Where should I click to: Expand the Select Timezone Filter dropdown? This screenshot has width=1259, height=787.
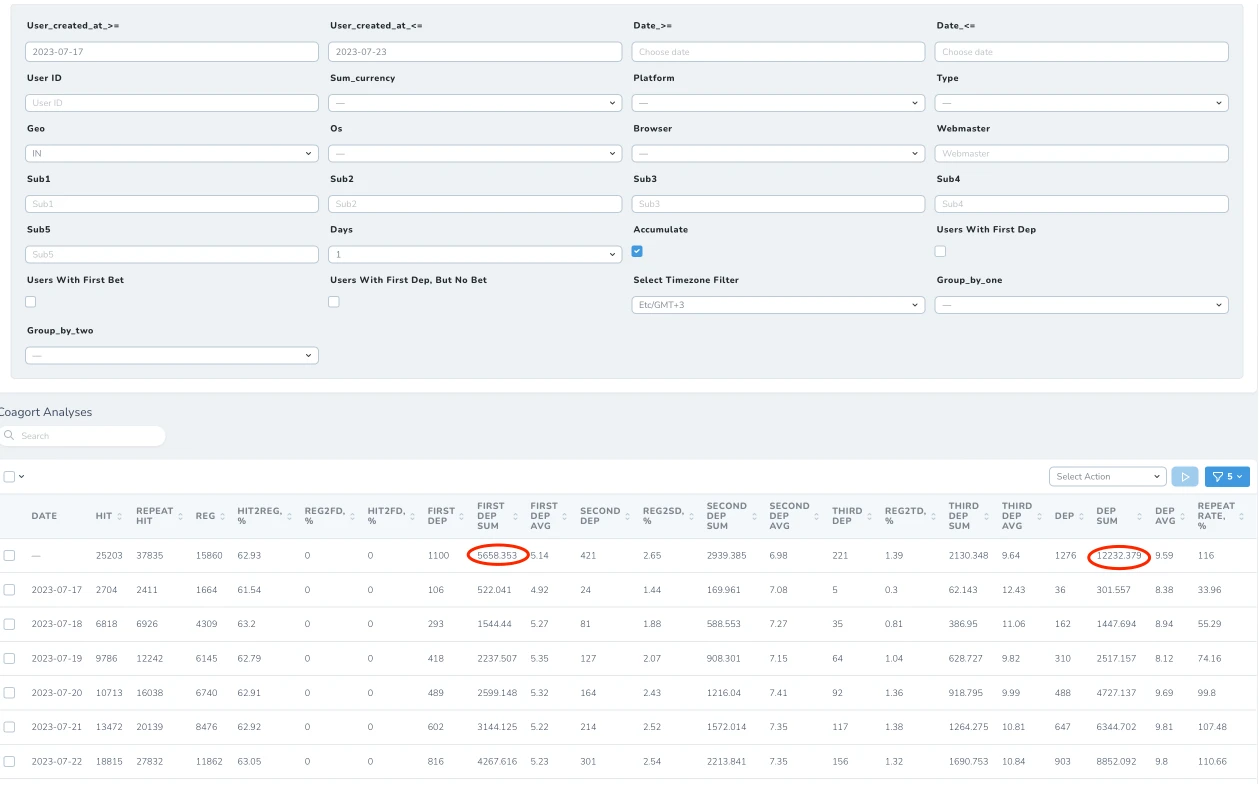point(778,304)
